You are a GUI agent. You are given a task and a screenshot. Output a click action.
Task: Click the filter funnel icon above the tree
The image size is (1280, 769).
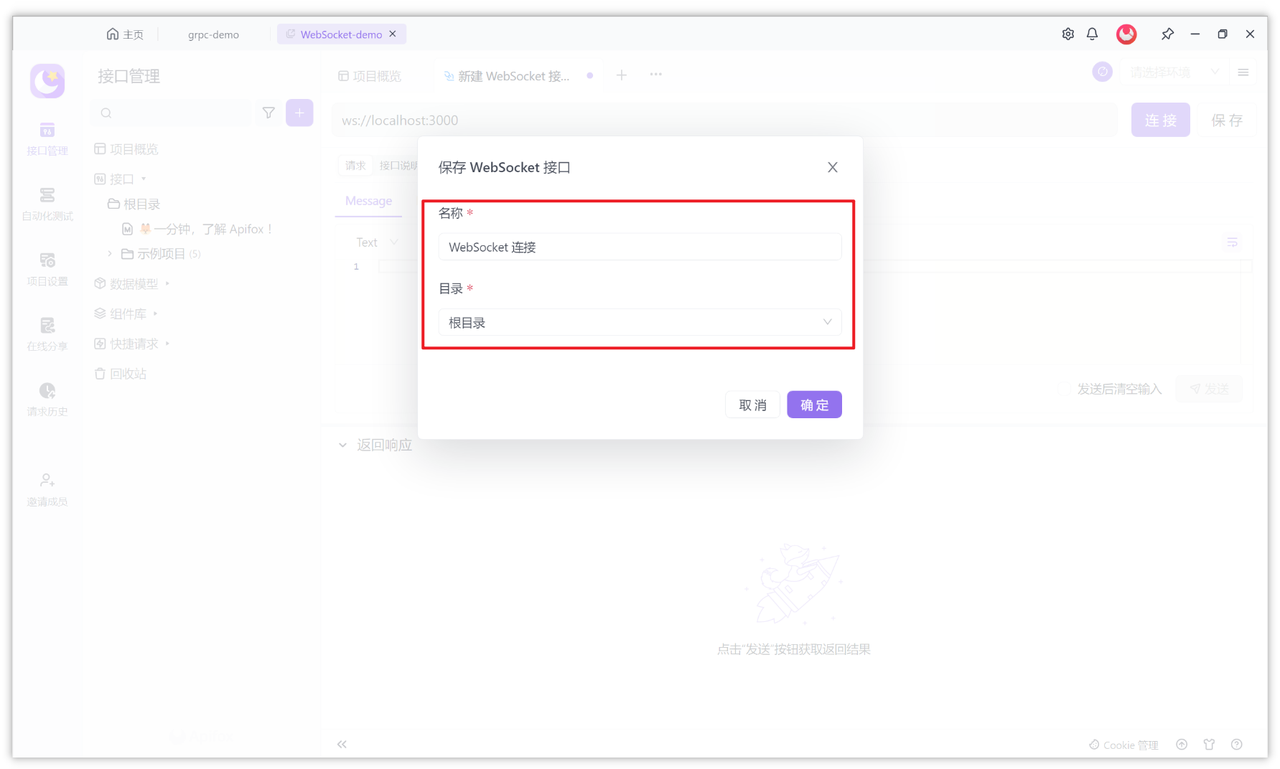click(268, 113)
